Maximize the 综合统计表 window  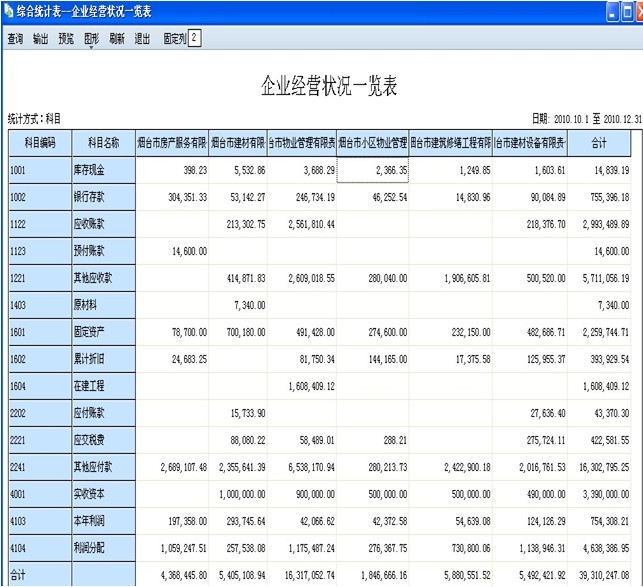[x=627, y=12]
